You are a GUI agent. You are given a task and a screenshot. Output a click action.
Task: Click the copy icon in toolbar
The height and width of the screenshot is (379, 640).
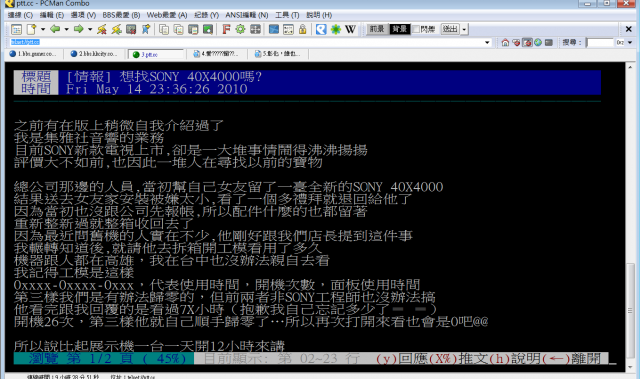(x=164, y=29)
